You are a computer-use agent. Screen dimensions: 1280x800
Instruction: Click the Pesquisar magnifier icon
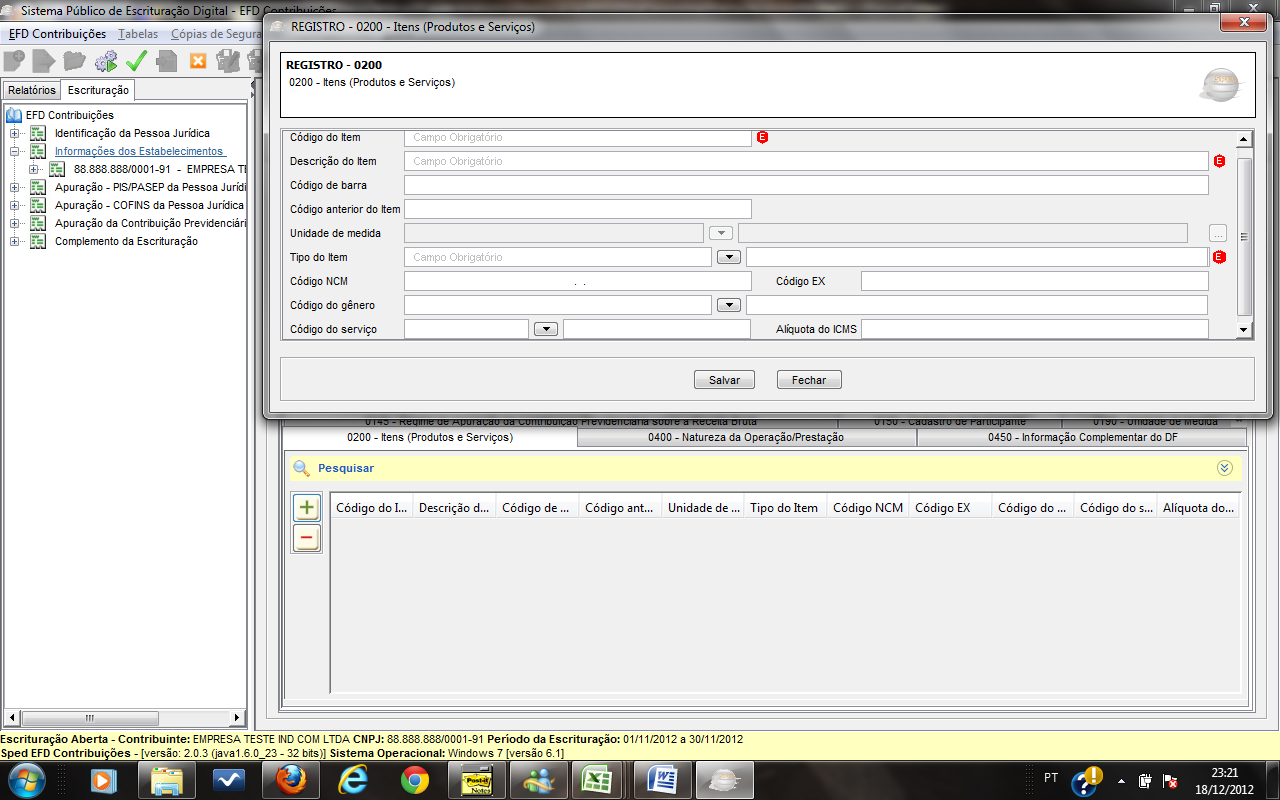coord(301,468)
